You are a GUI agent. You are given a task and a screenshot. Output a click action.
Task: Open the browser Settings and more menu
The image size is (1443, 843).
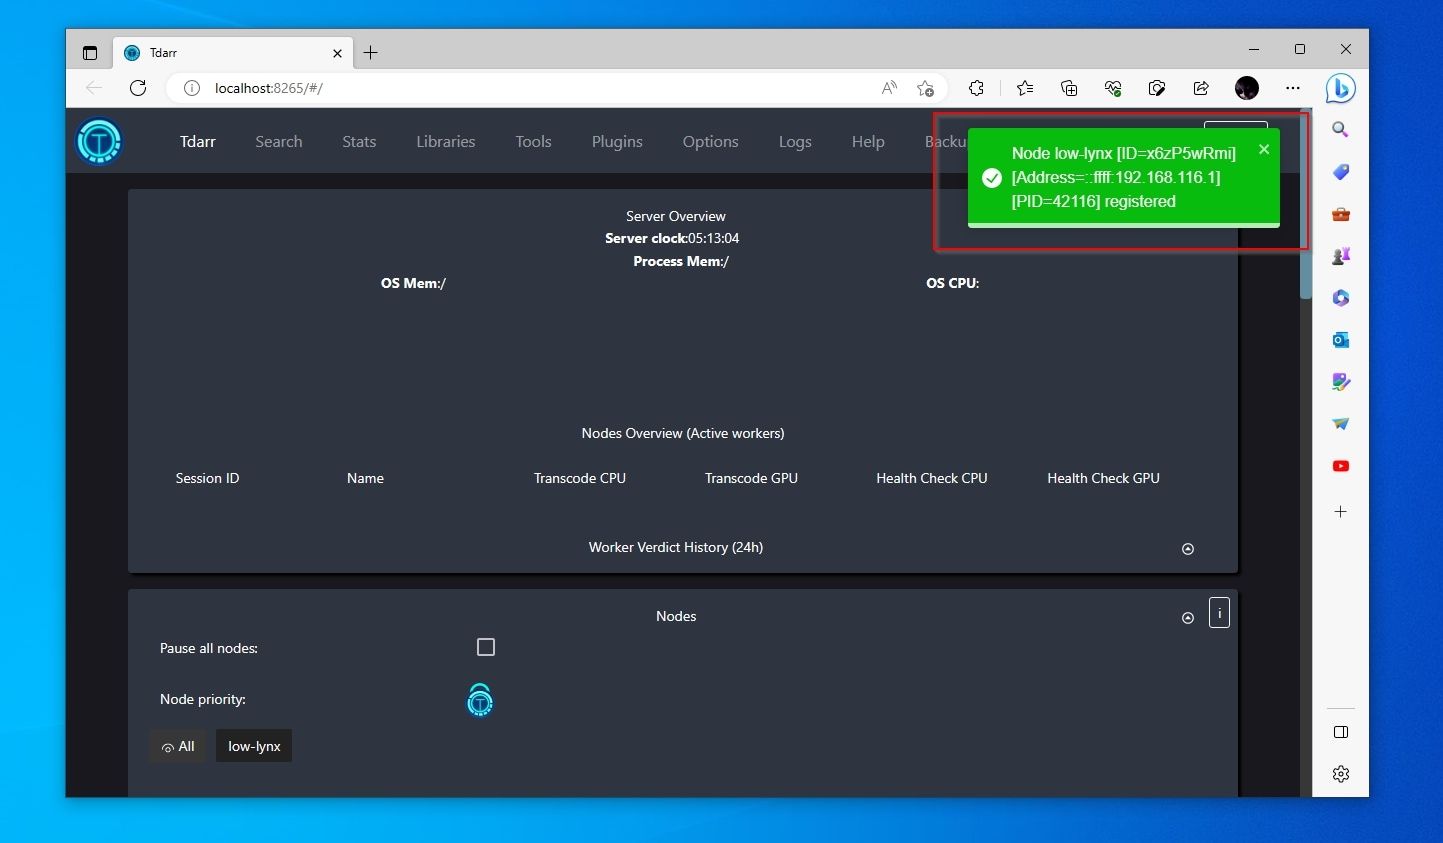click(1293, 88)
